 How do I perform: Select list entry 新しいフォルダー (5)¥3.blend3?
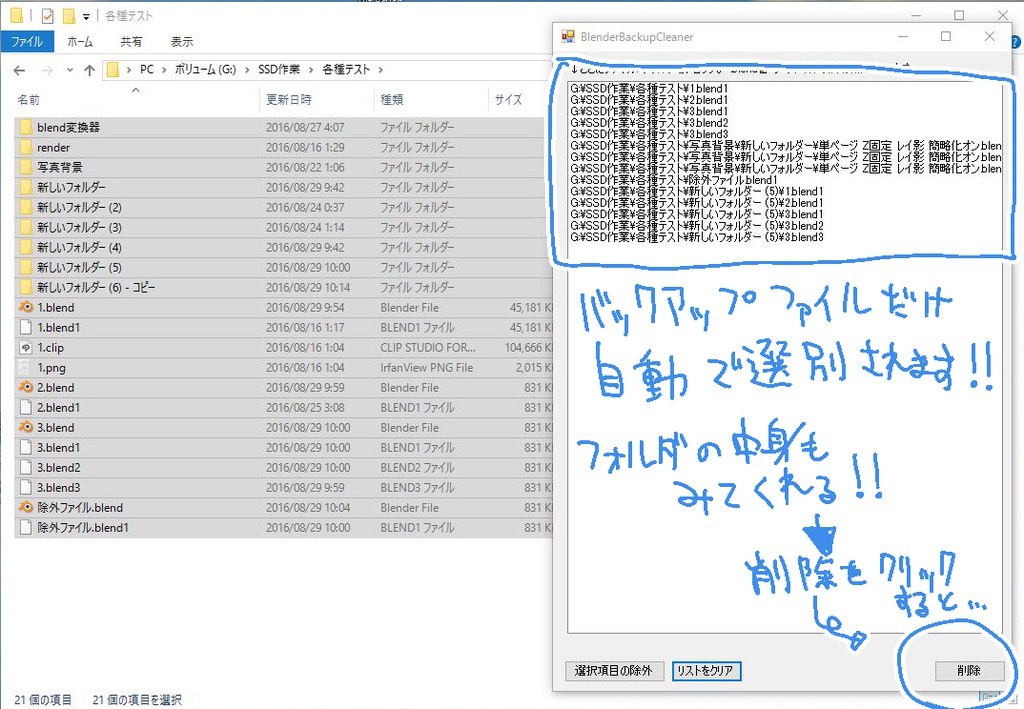click(697, 237)
